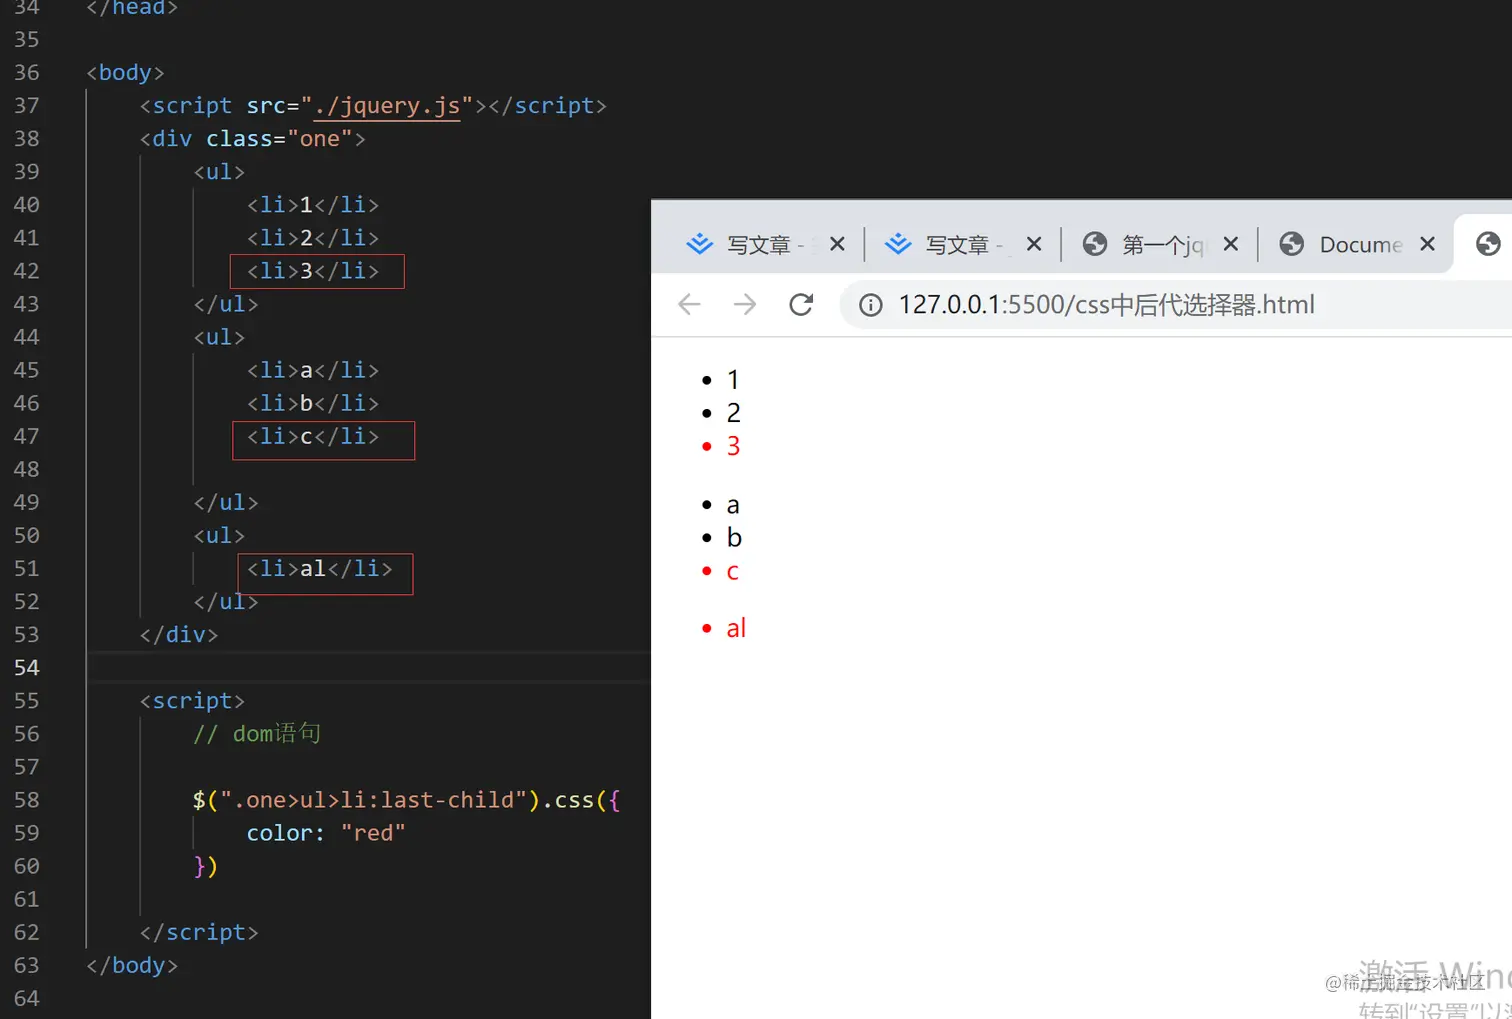Viewport: 1512px width, 1019px height.
Task: Open the site information icon beside the URL
Action: coord(871,305)
